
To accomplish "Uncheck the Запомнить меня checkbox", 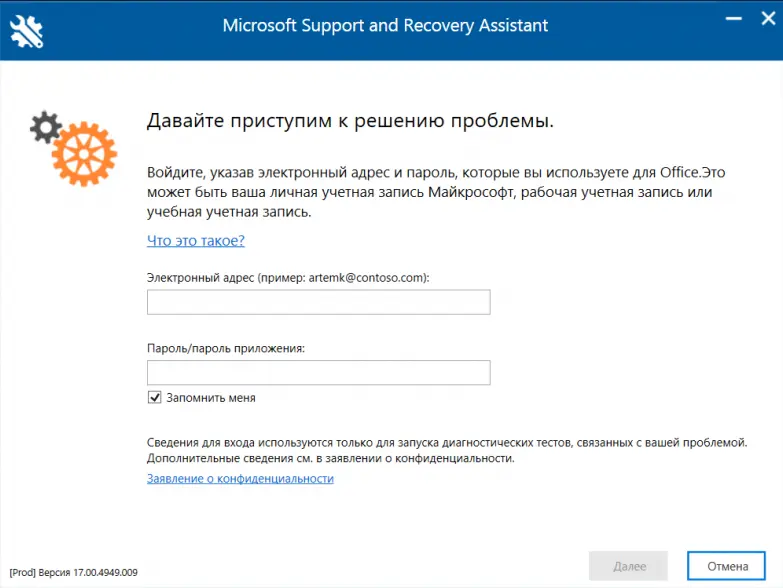I will coord(155,397).
